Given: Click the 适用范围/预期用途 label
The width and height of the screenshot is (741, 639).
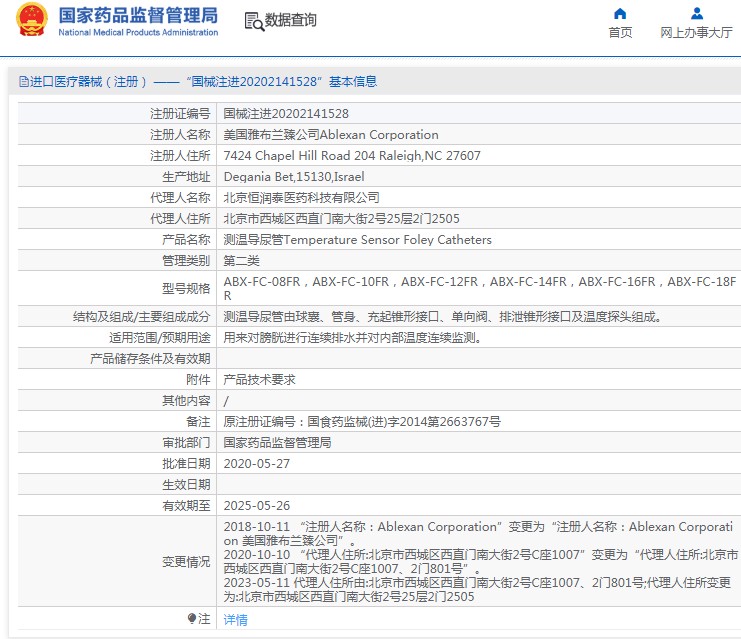Looking at the screenshot, I should [x=159, y=337].
